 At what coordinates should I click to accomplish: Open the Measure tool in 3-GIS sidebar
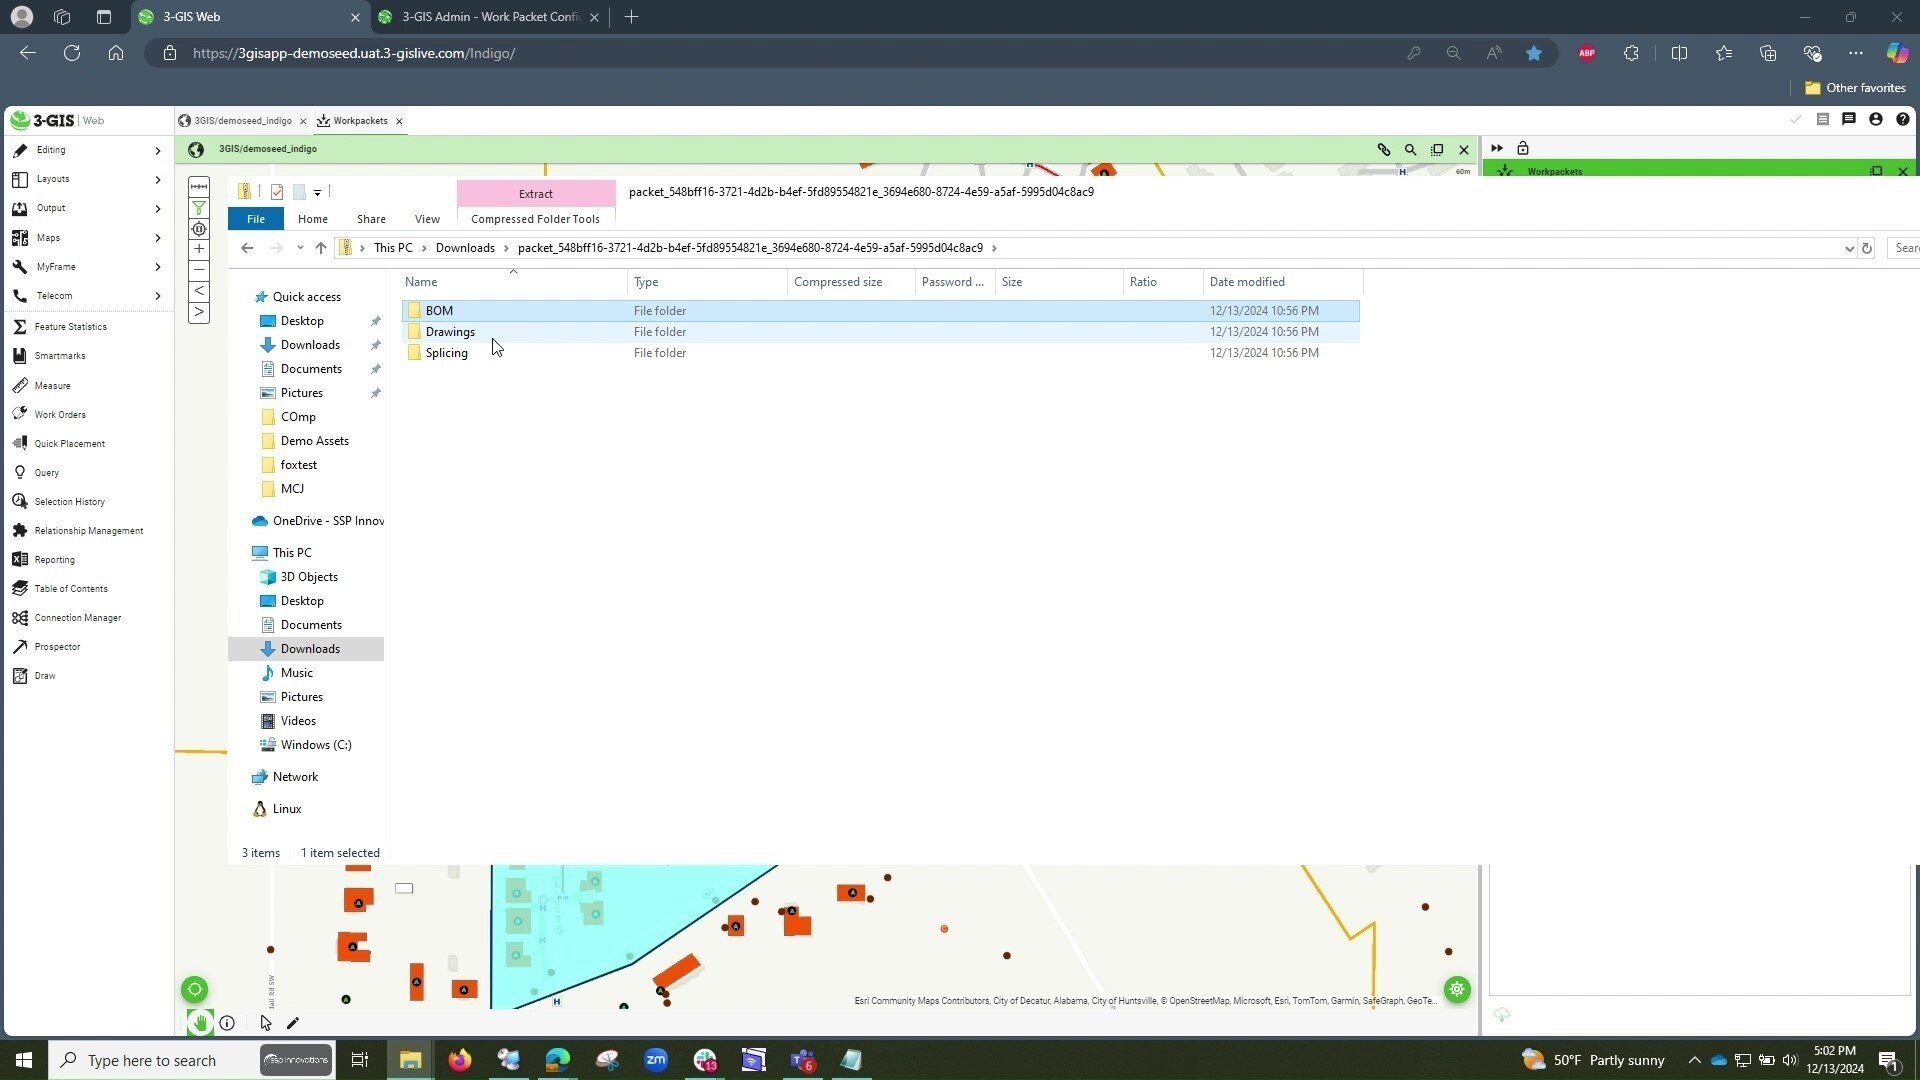[52, 385]
